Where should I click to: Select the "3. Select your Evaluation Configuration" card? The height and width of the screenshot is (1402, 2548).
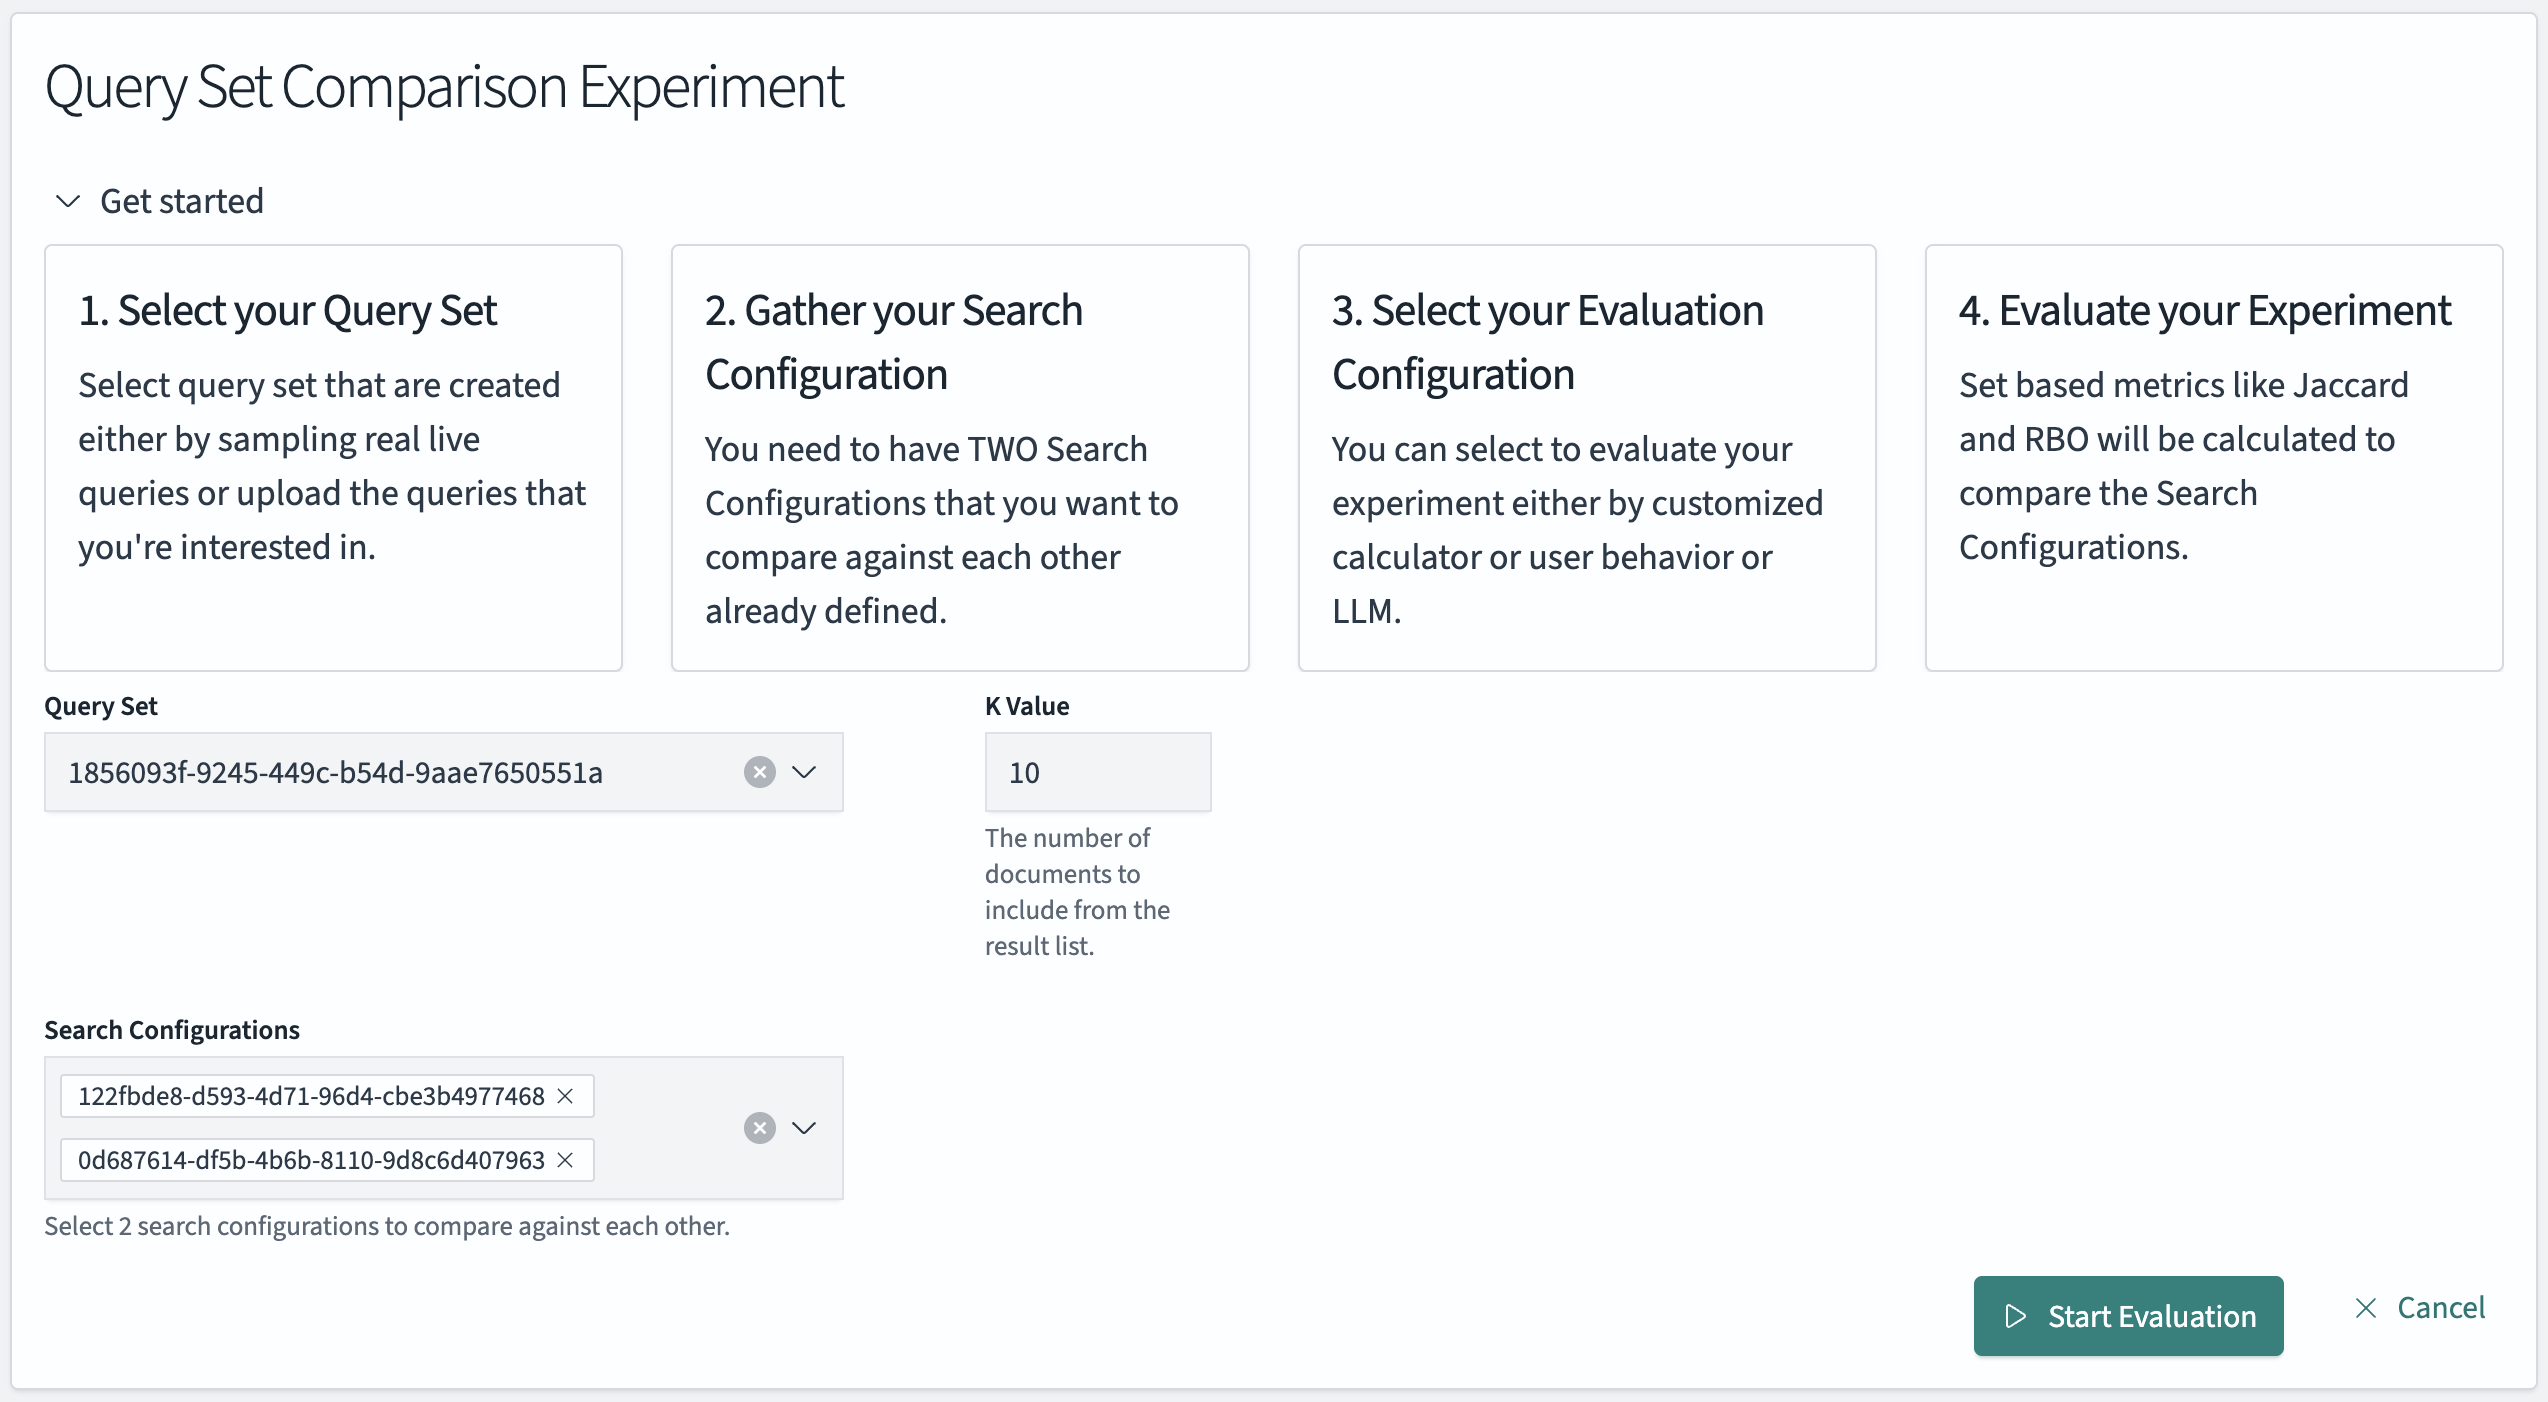1587,458
